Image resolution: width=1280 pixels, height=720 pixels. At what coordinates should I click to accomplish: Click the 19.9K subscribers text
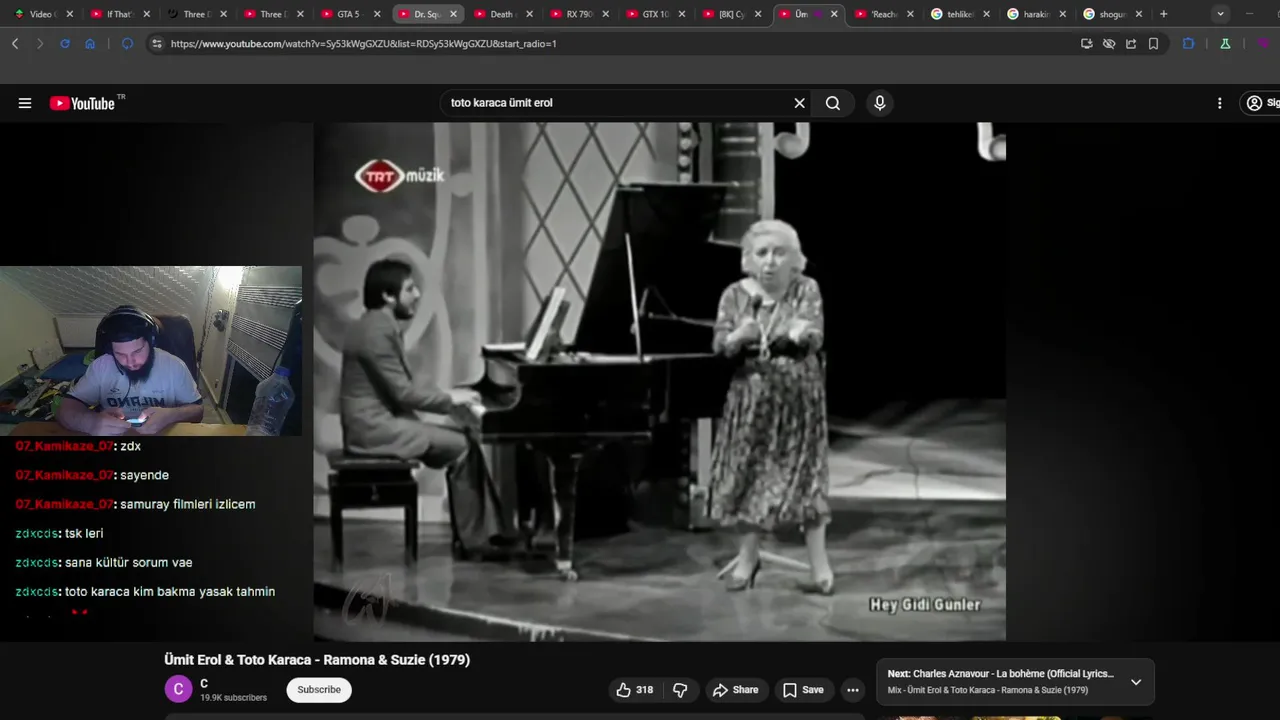[233, 698]
